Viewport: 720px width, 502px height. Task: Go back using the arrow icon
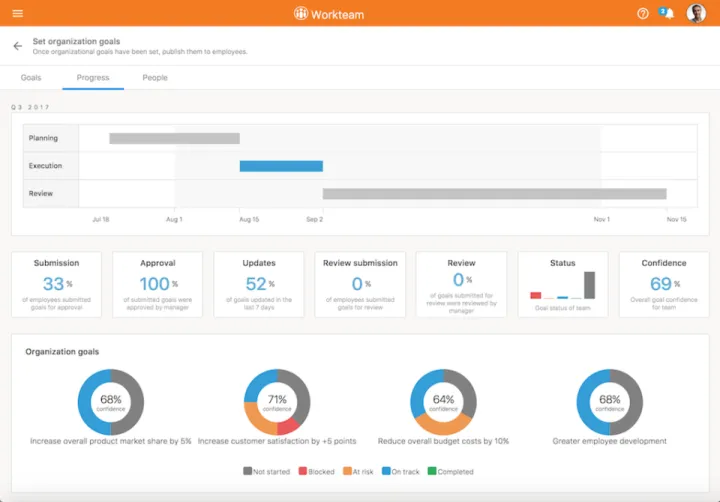(x=17, y=46)
